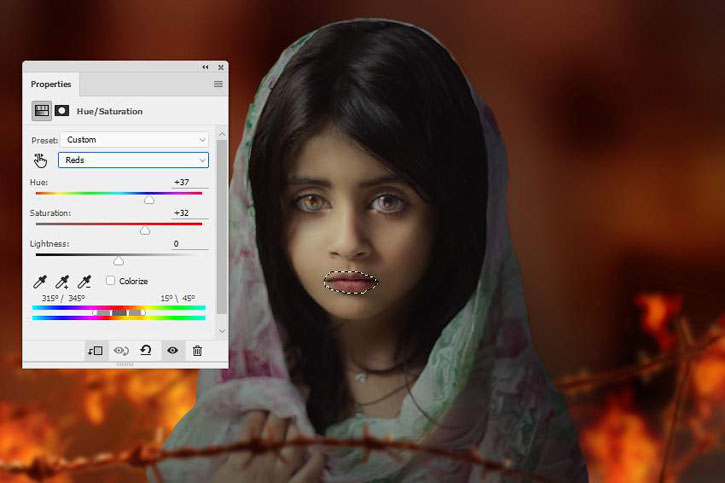Image resolution: width=725 pixels, height=483 pixels.
Task: Enable the Colorize checkbox
Action: click(111, 281)
